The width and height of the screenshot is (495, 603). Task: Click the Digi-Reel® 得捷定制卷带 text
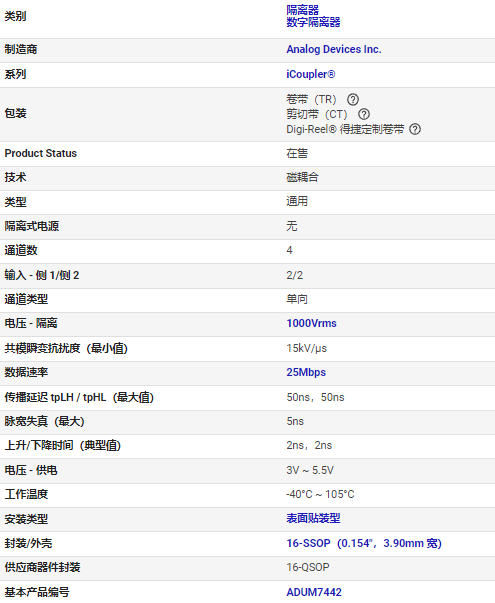(345, 129)
